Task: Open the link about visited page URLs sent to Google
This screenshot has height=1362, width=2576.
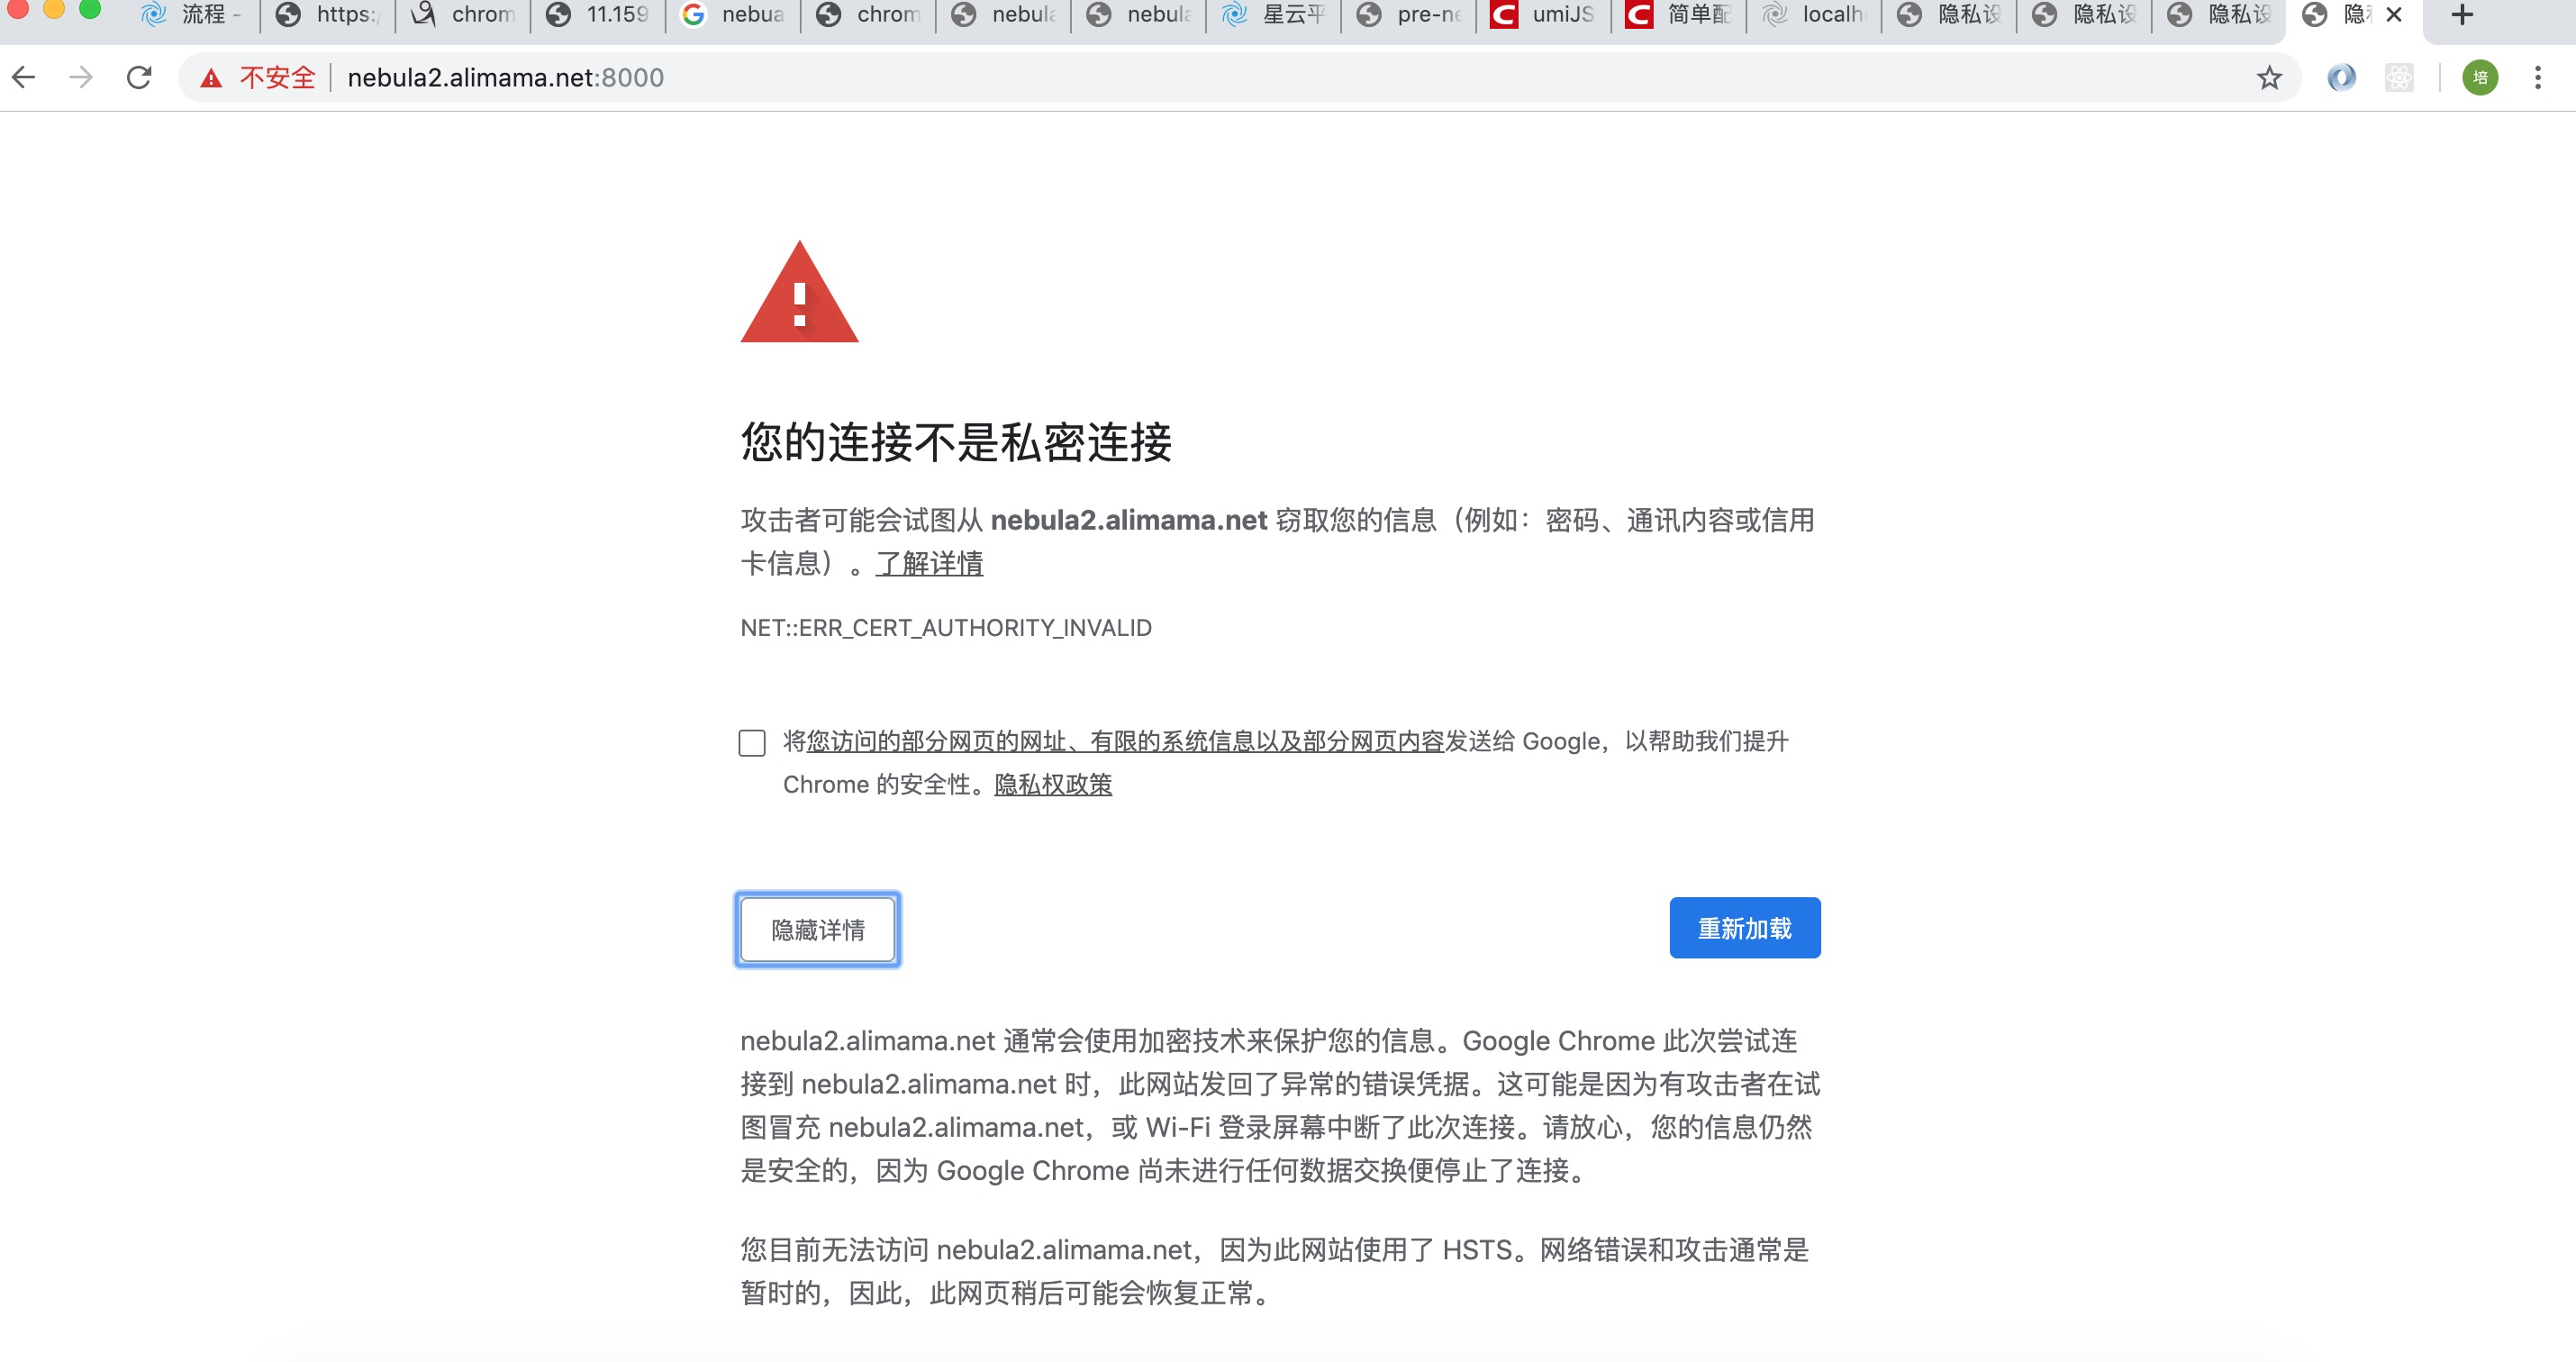Action: 1125,741
